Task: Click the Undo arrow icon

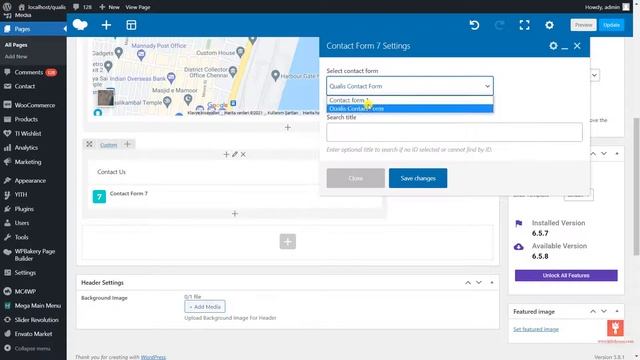Action: tap(474, 25)
